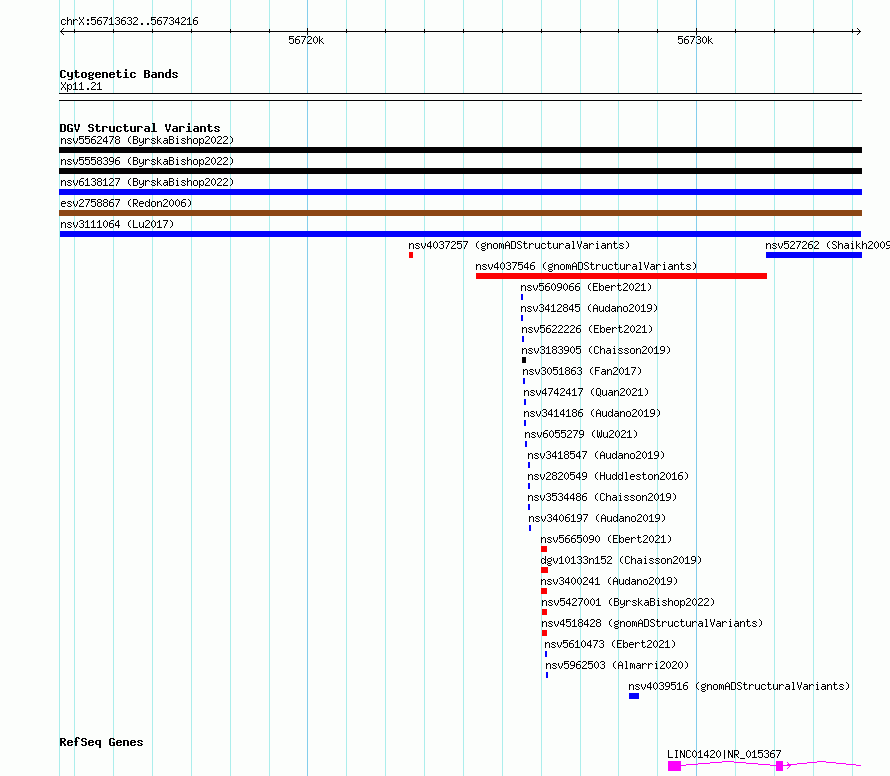Select nsv5609066 (Ebert2021) variant
Viewport: 890px width, 776px height.
pos(586,287)
